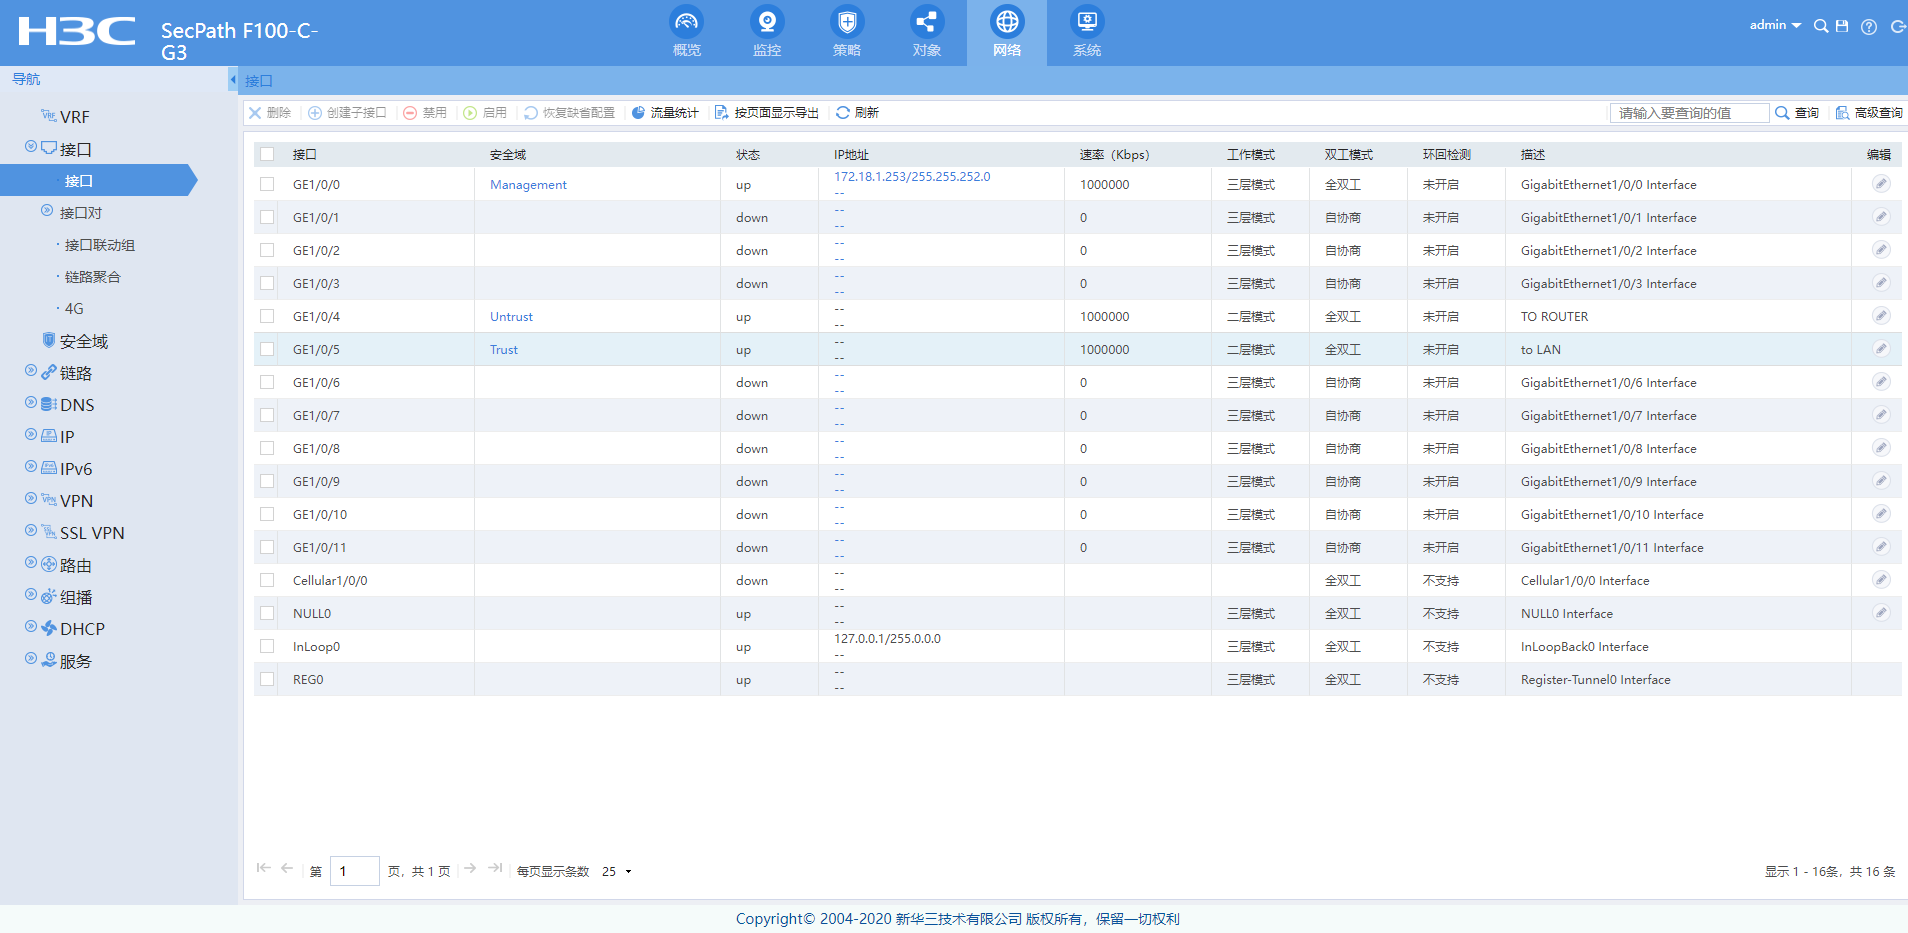
Task: Select 安全域 in the navigation tree
Action: pos(83,341)
